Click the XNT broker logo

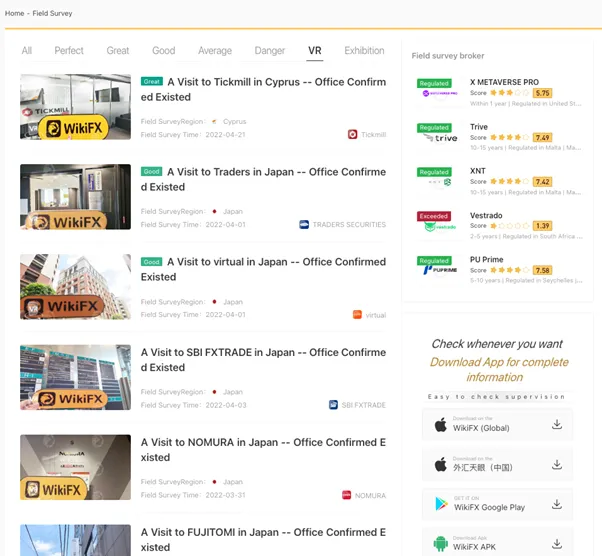[440, 182]
